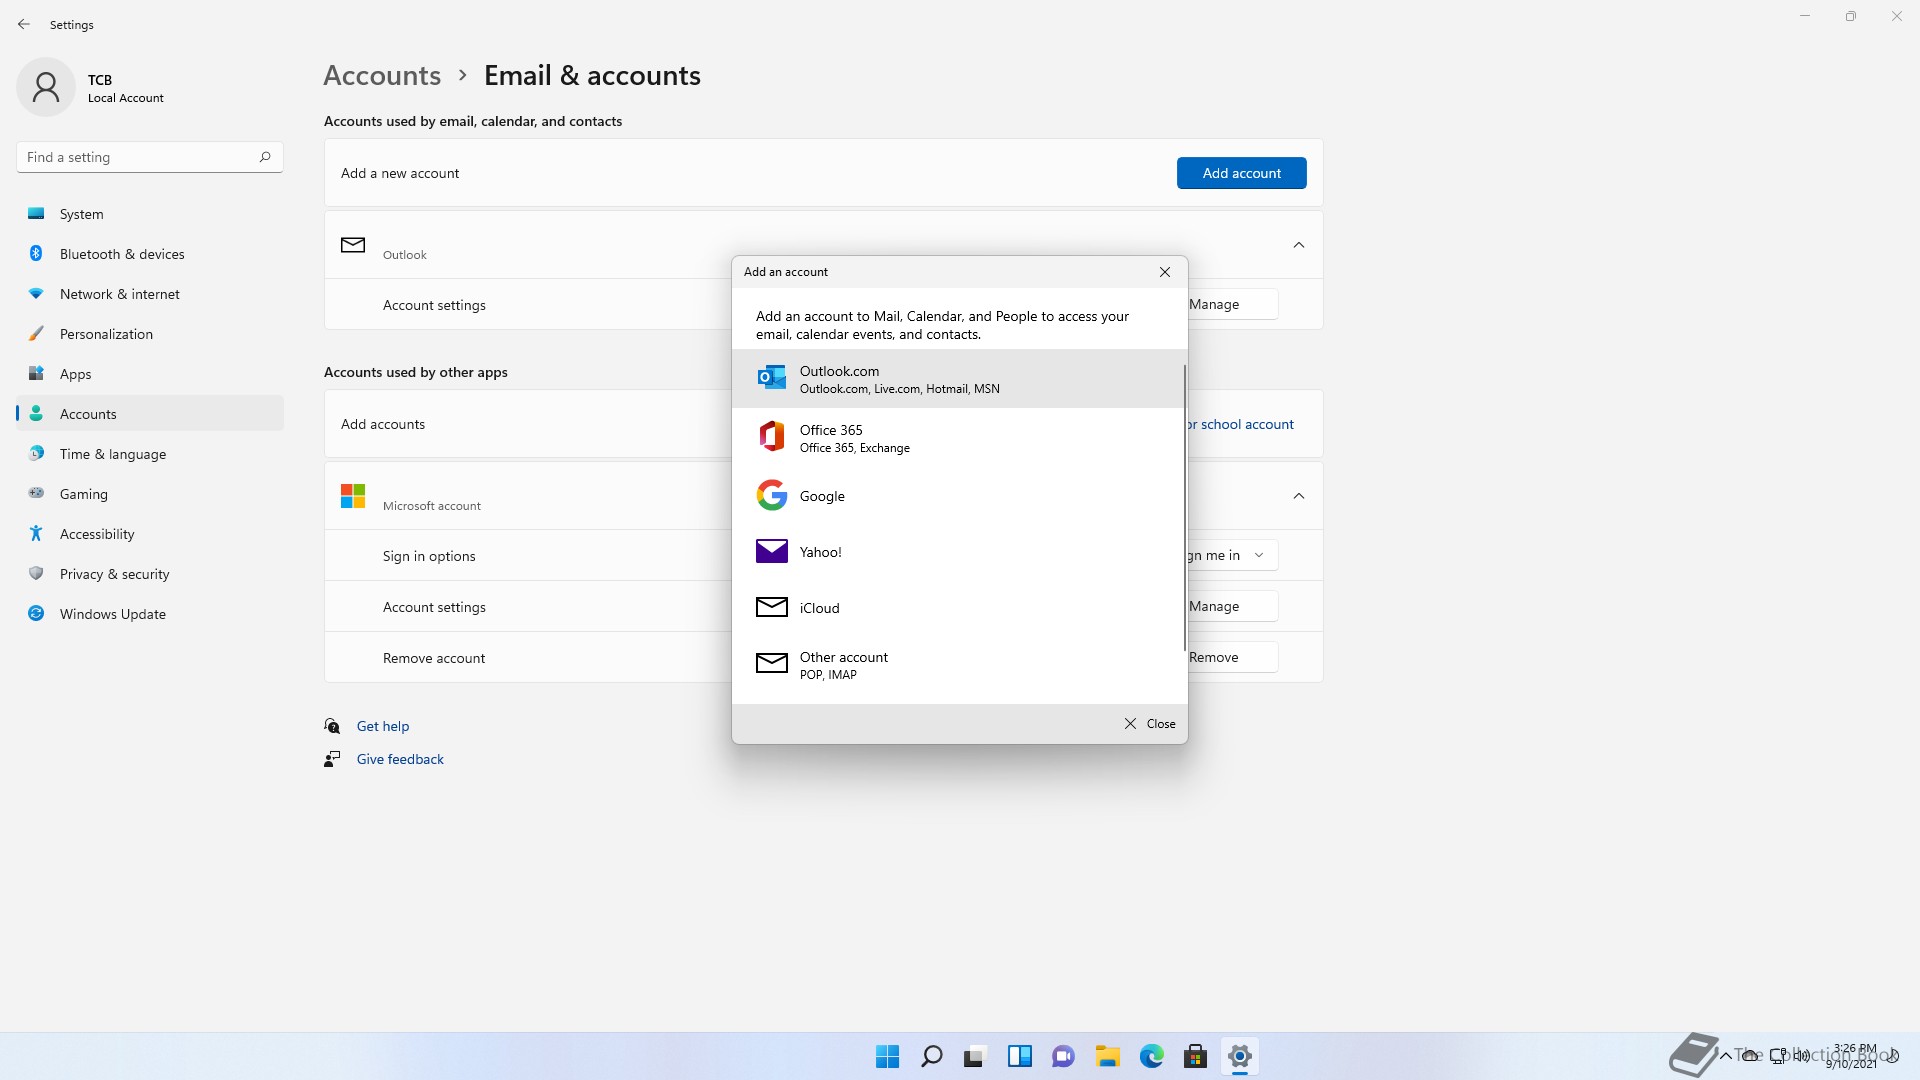Collapse the Outlook account section chevron
Image resolution: width=1920 pixels, height=1080 pixels.
[1298, 245]
